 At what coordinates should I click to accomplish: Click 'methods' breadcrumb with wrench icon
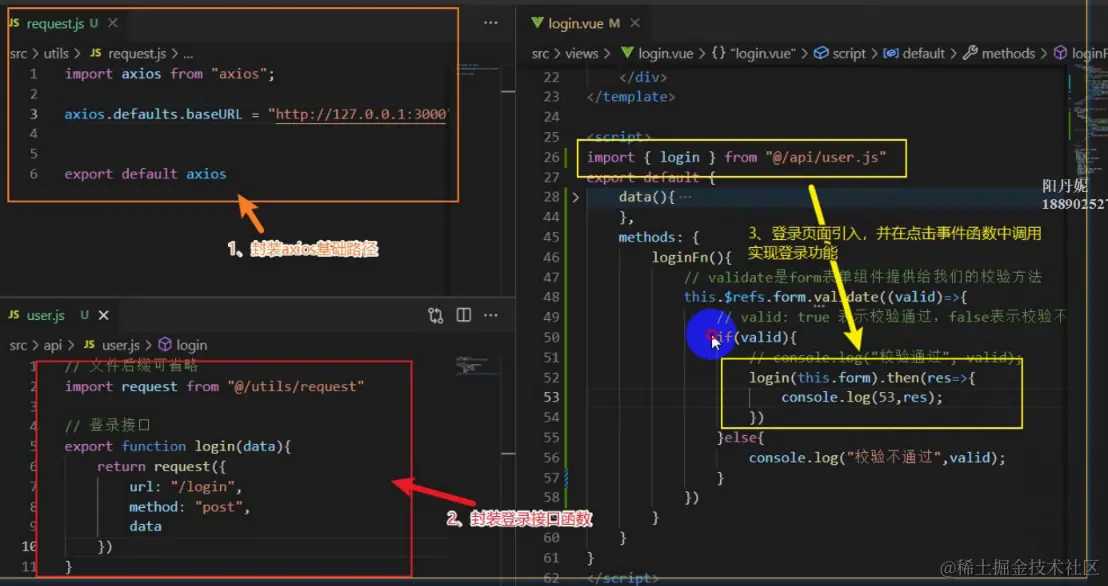tap(1008, 54)
